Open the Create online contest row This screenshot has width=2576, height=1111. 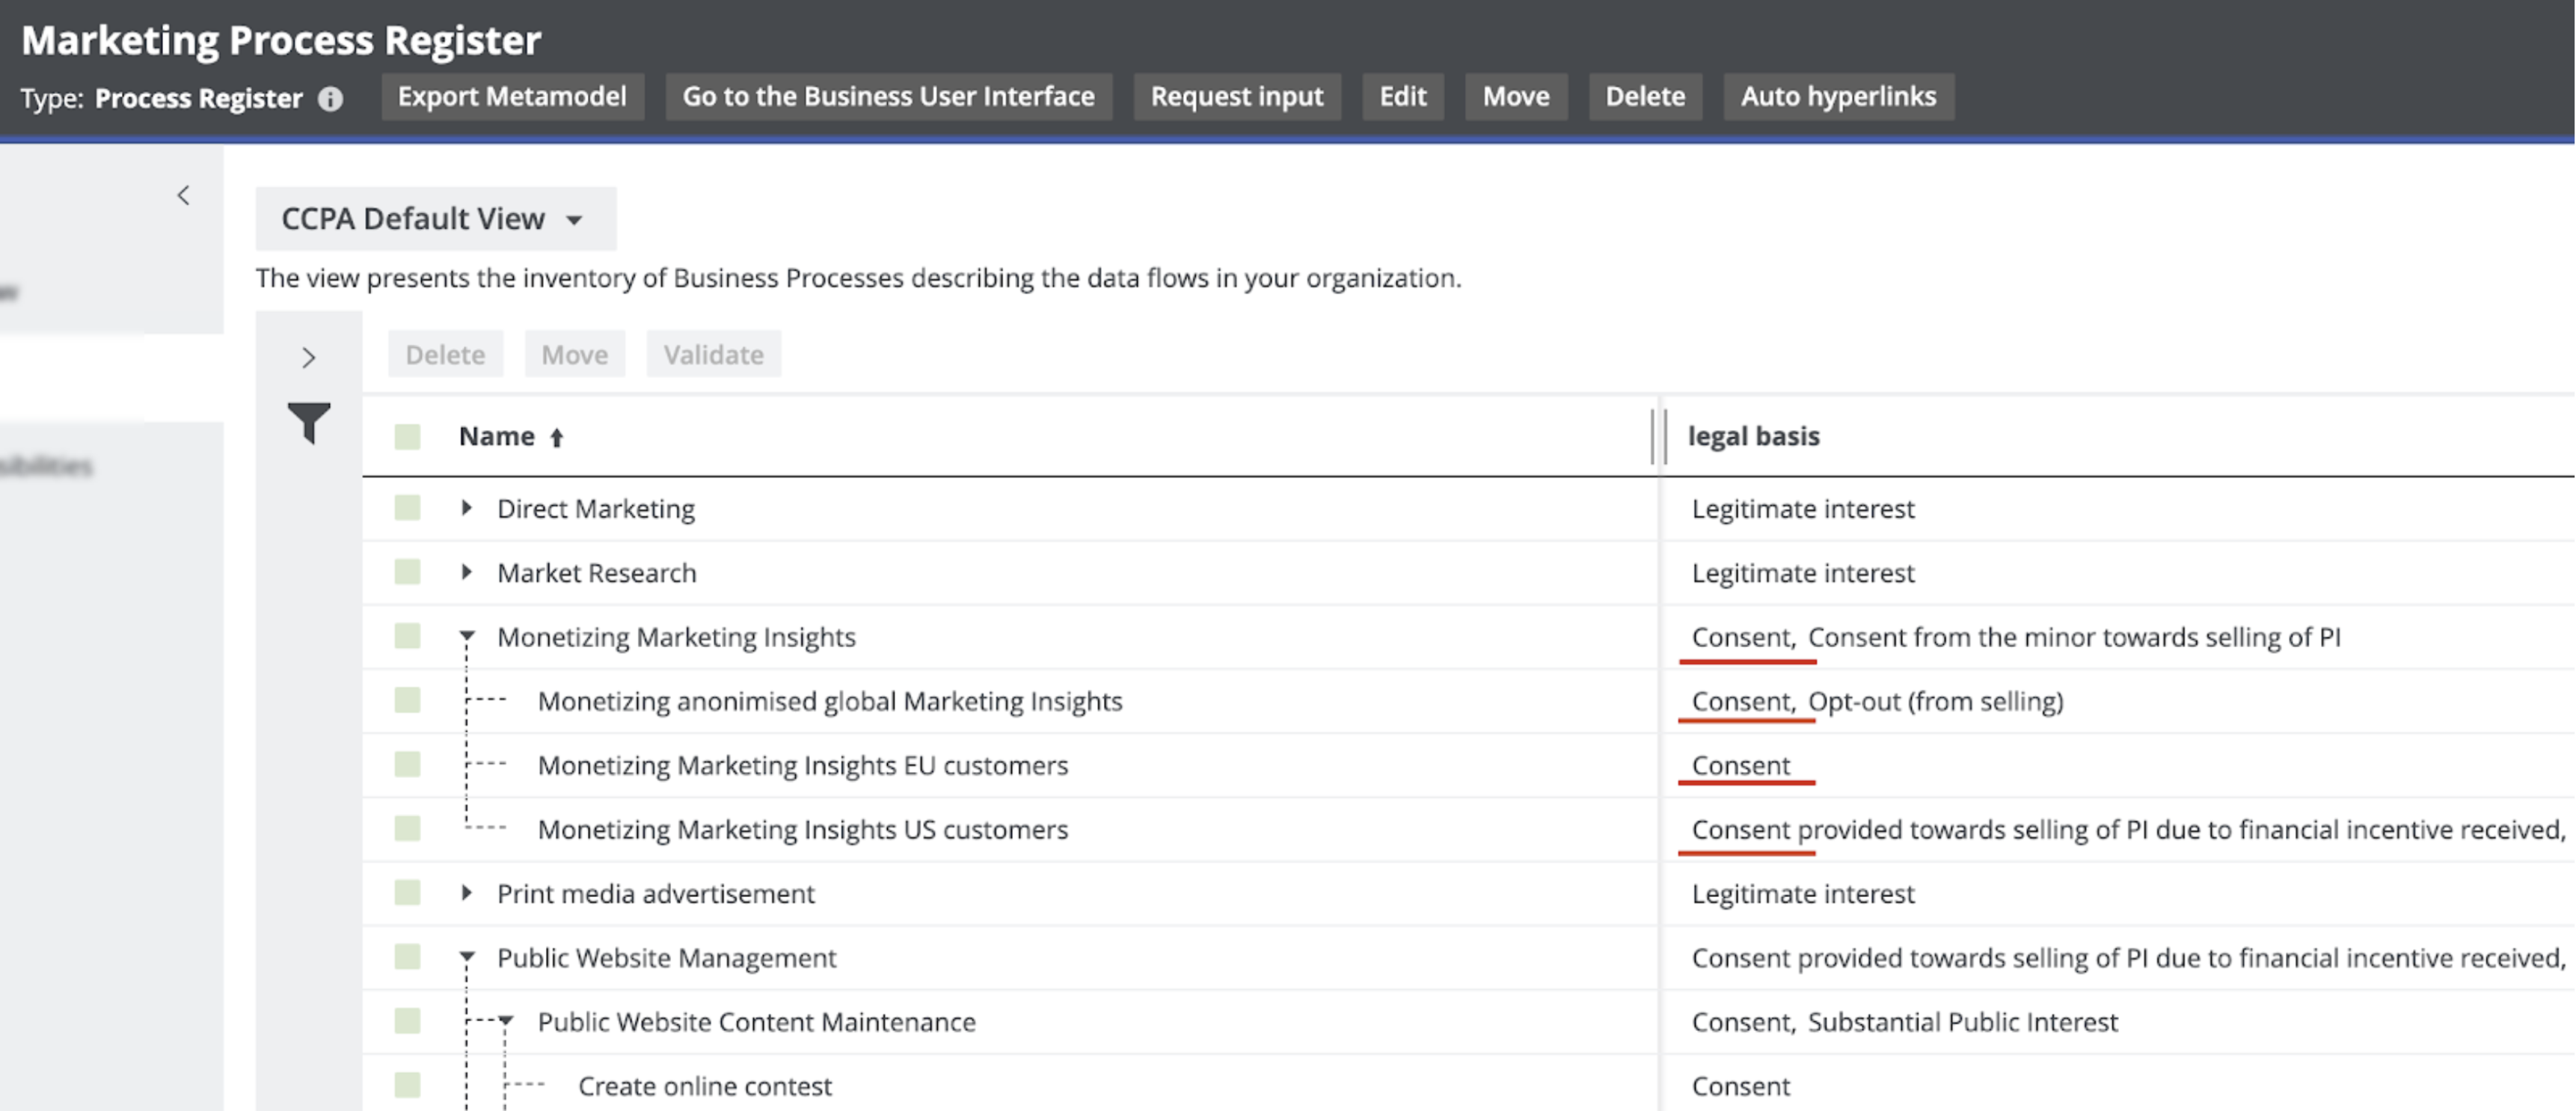point(705,1086)
